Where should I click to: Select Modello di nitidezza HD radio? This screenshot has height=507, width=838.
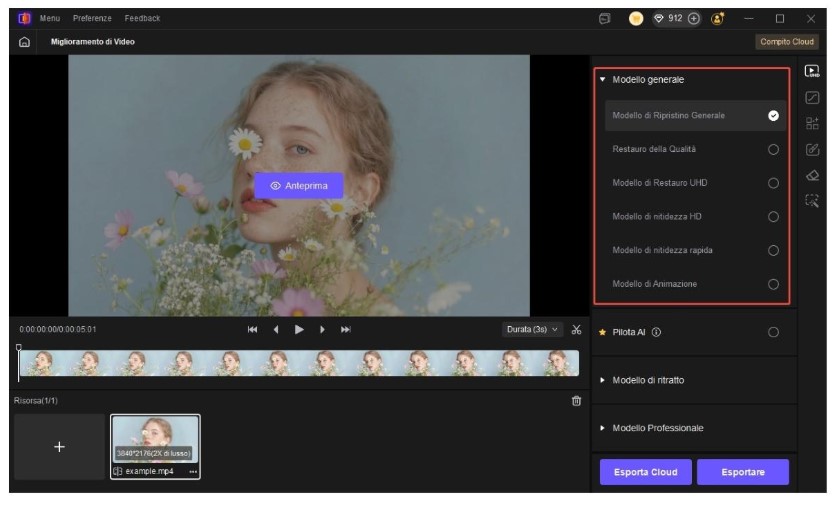773,217
